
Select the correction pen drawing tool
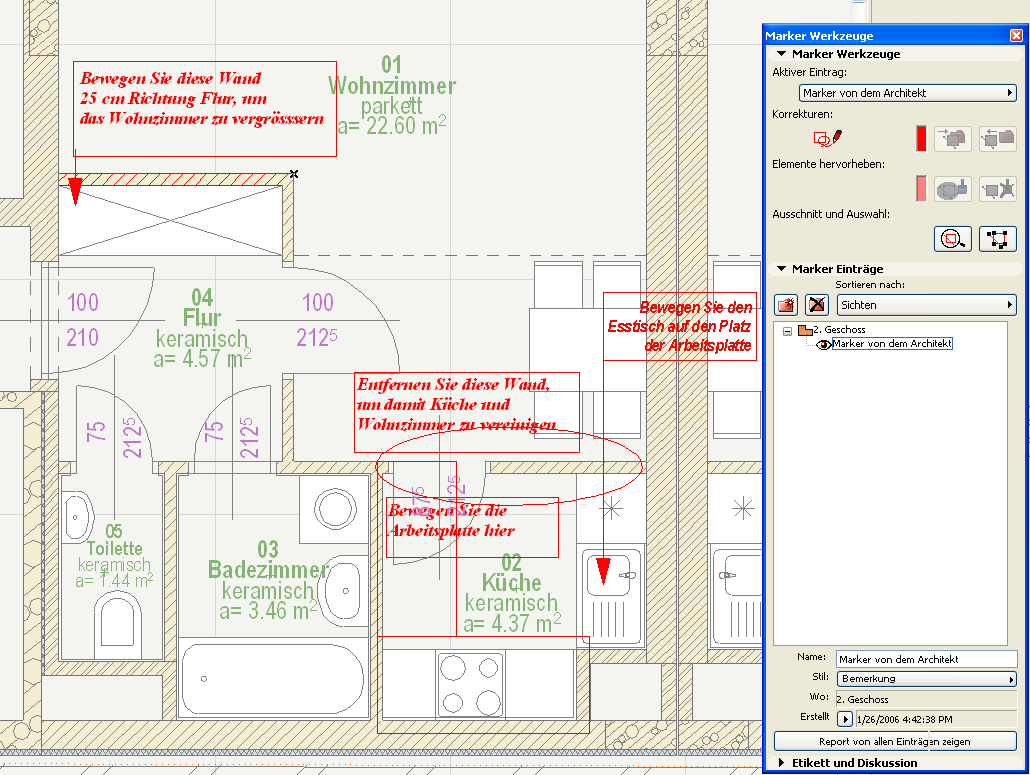click(828, 139)
